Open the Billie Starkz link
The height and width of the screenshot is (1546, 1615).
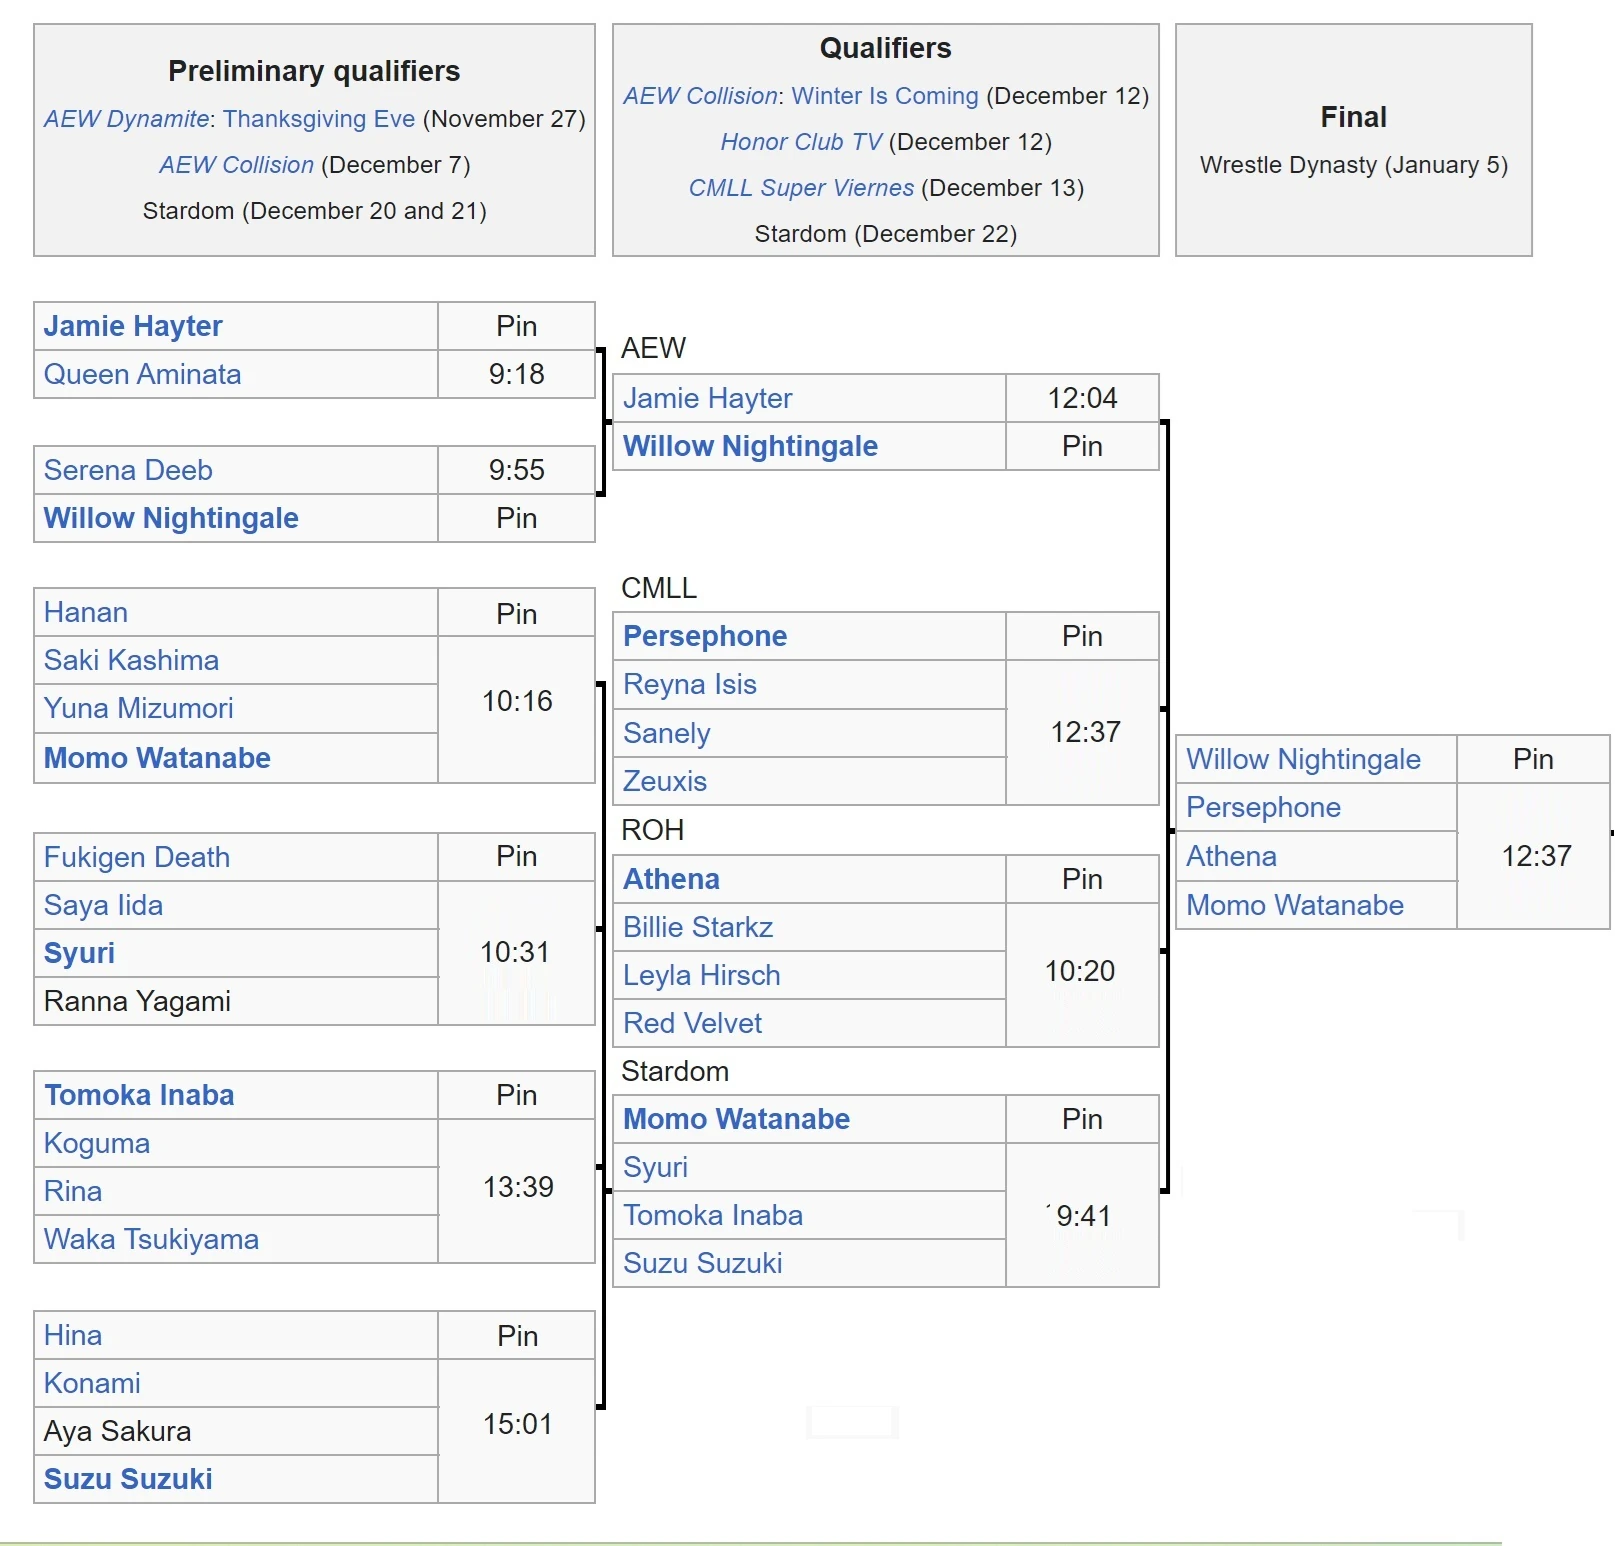[x=697, y=927]
